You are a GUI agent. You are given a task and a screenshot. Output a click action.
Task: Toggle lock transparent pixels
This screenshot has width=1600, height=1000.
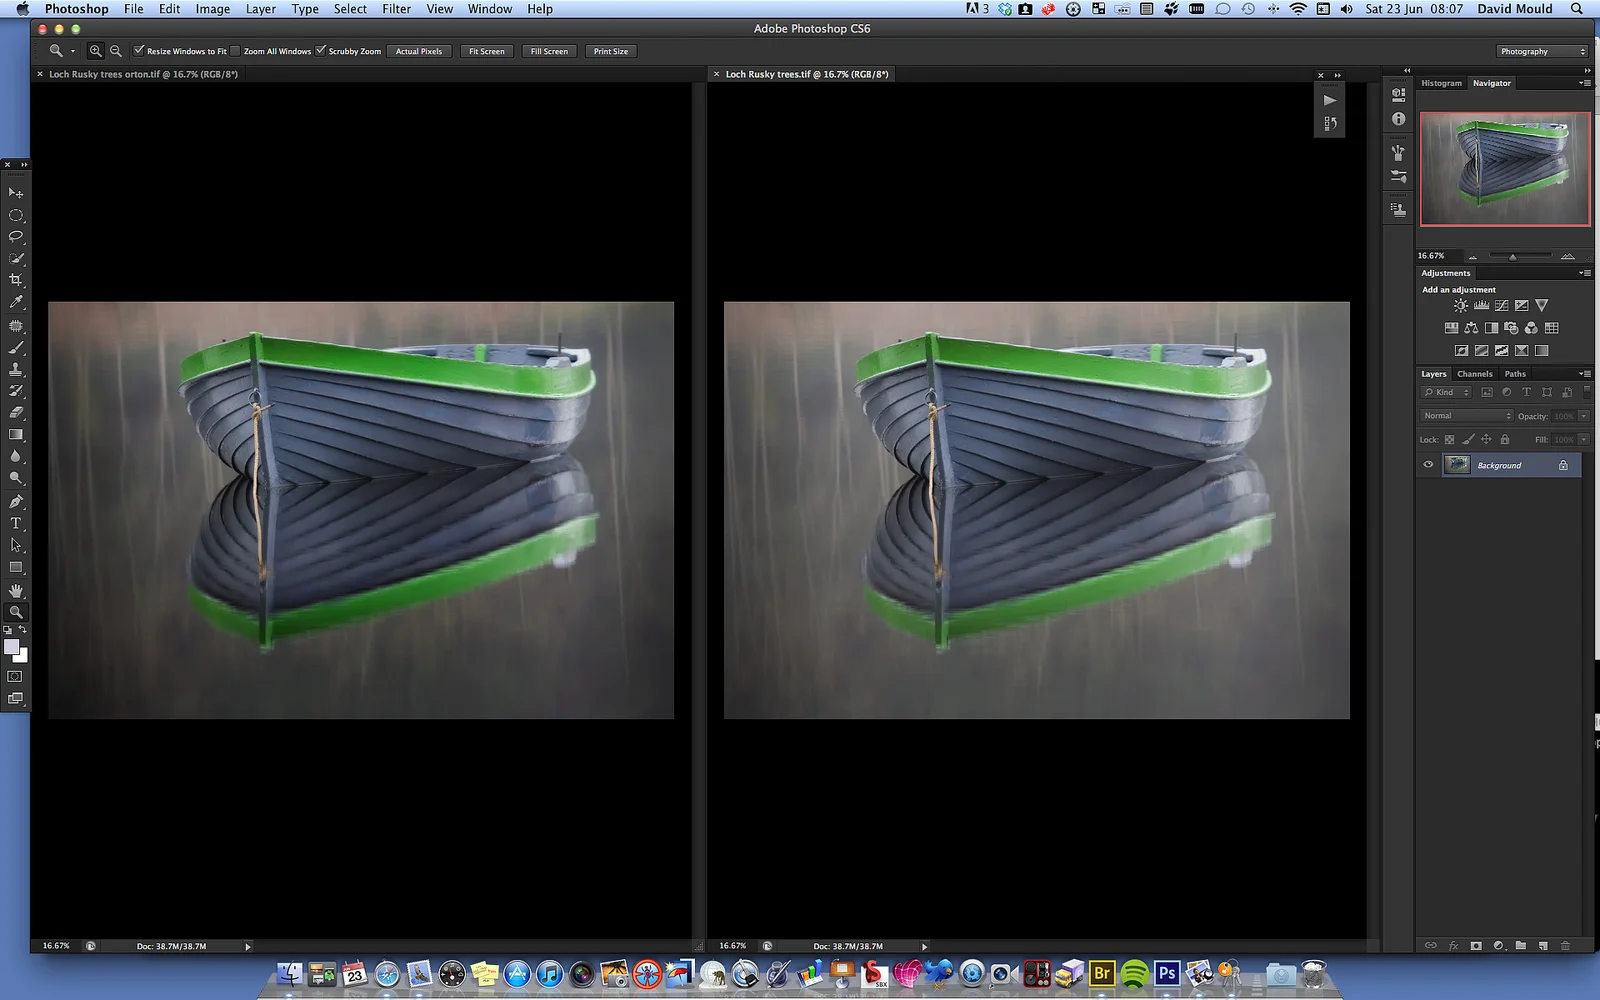[x=1449, y=439]
